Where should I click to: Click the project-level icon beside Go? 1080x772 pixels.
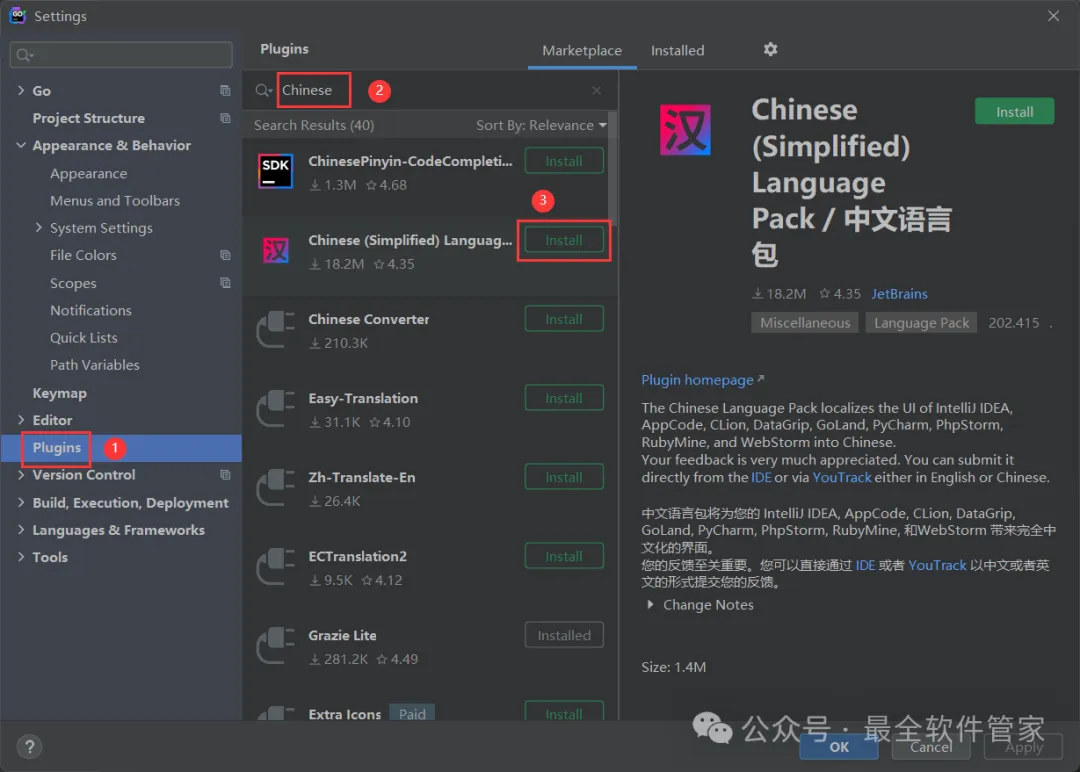(x=225, y=90)
